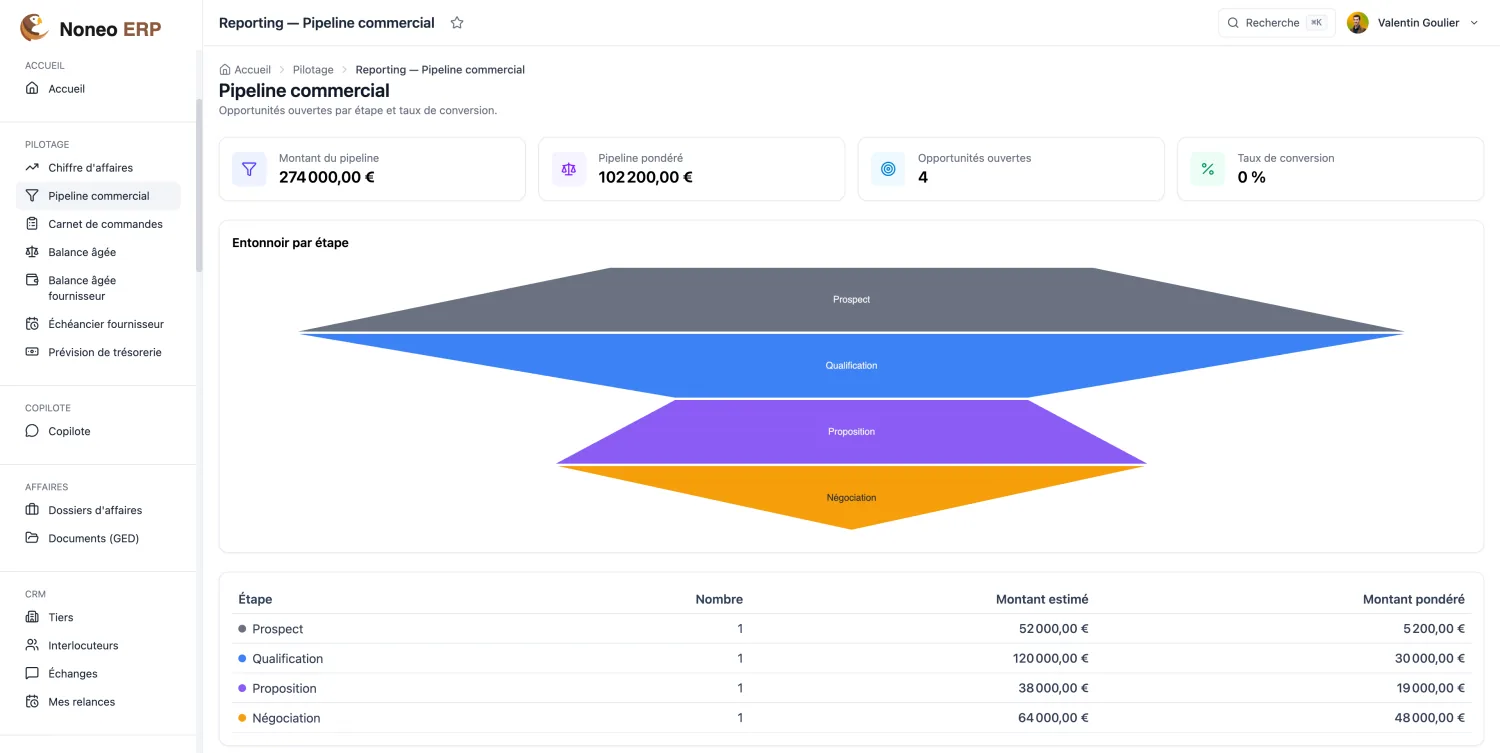This screenshot has height=753, width=1500.
Task: Click the Carnet de commandes clipboard icon
Action: (32, 224)
